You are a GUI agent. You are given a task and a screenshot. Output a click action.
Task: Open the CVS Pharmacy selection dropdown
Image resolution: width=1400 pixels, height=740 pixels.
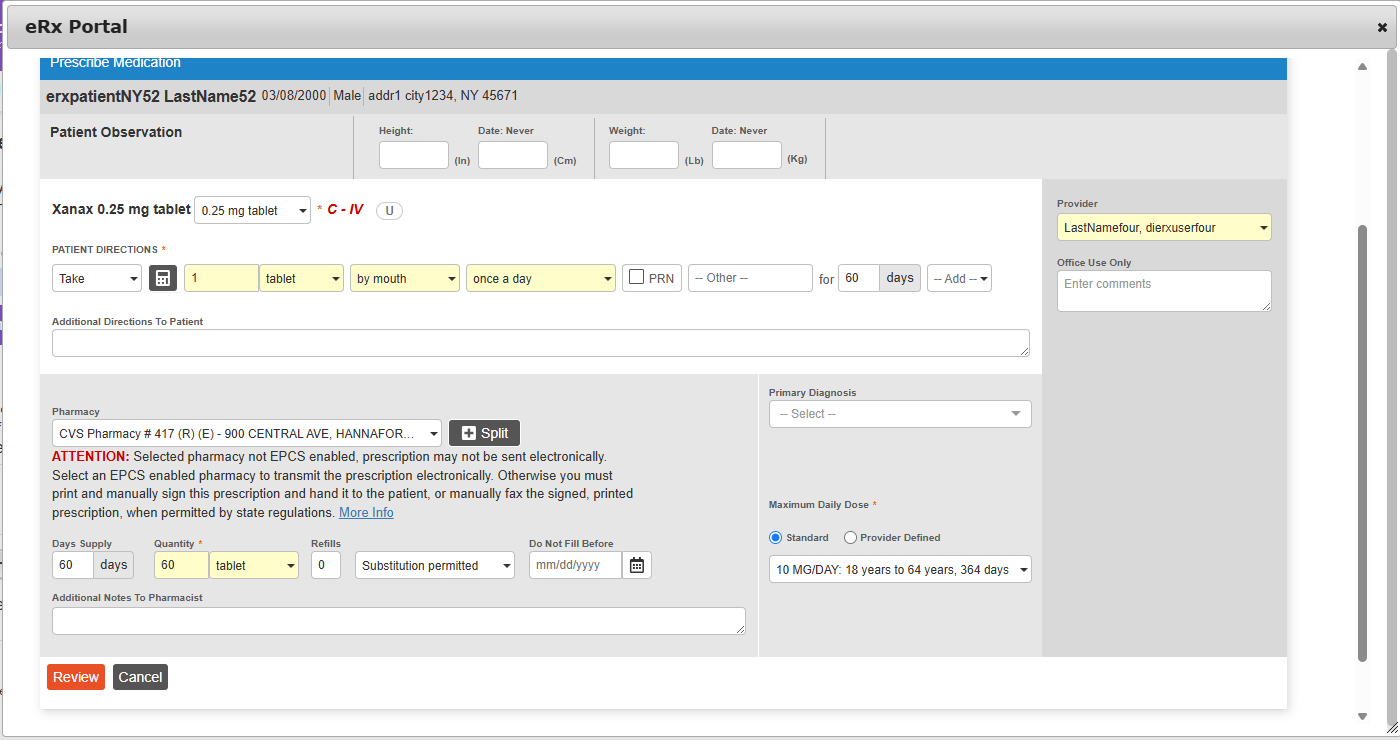tap(246, 433)
